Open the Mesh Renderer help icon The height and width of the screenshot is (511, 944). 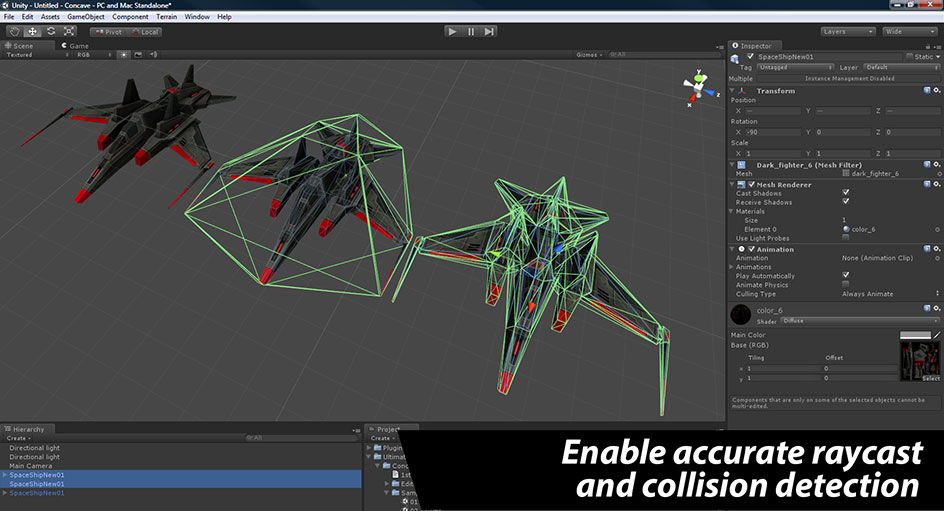pos(927,184)
